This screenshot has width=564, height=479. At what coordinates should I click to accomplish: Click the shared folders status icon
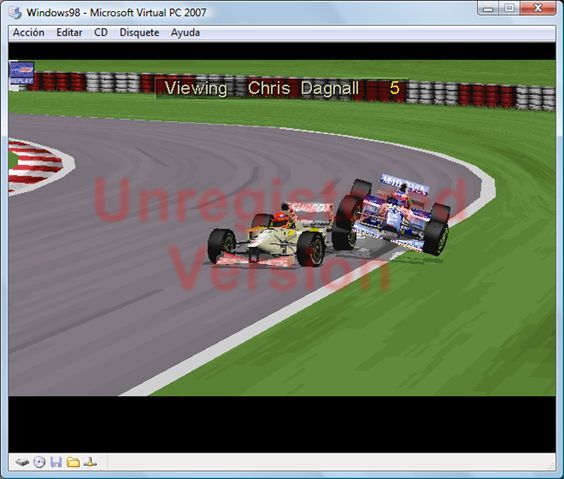[x=73, y=462]
